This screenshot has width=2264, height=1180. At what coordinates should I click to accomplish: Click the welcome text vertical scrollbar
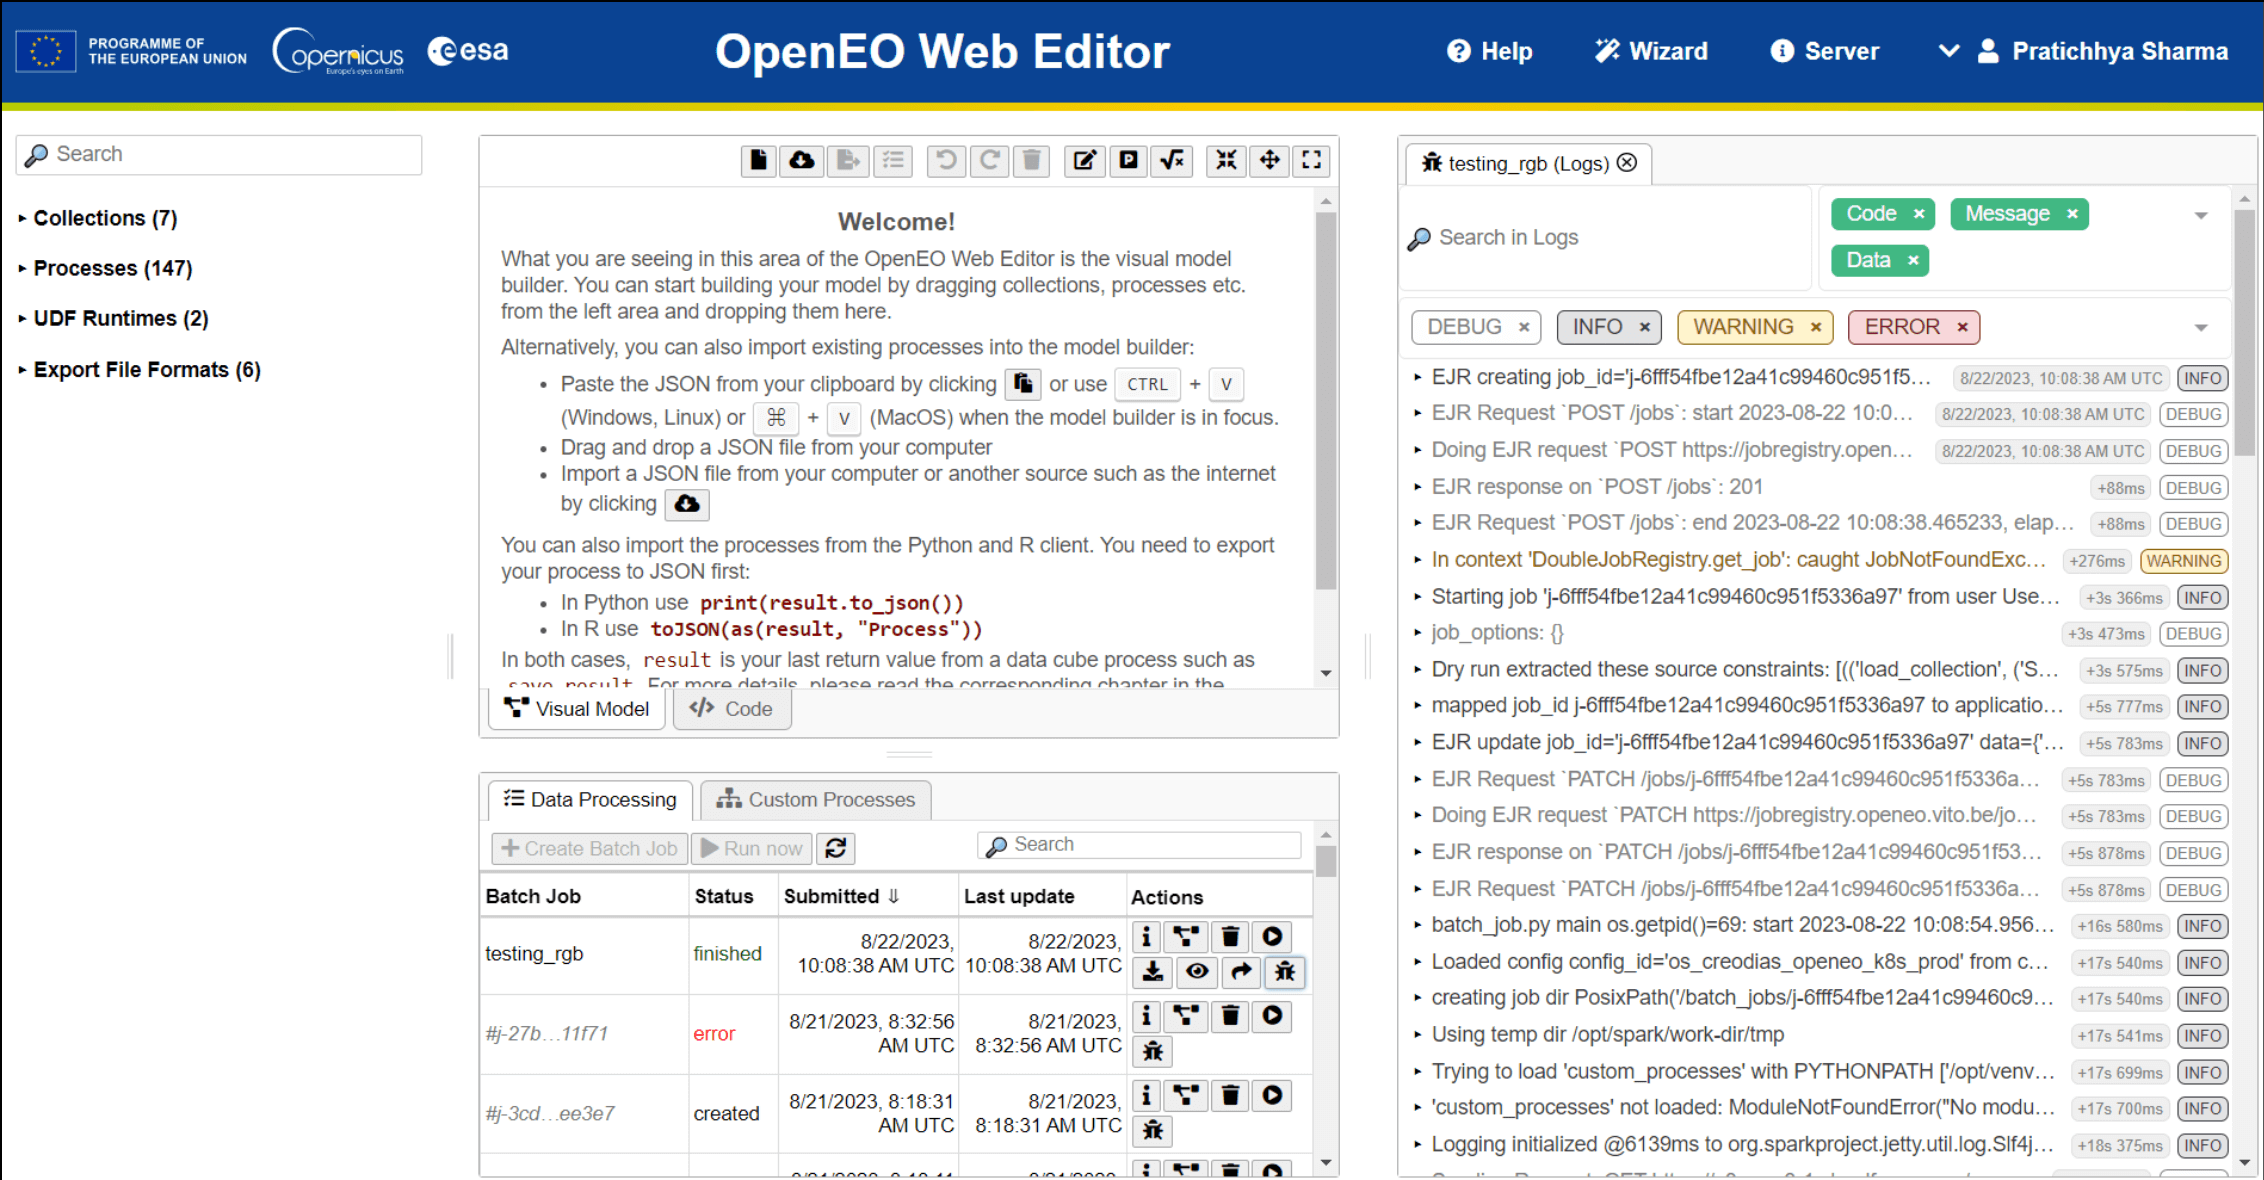tap(1326, 400)
